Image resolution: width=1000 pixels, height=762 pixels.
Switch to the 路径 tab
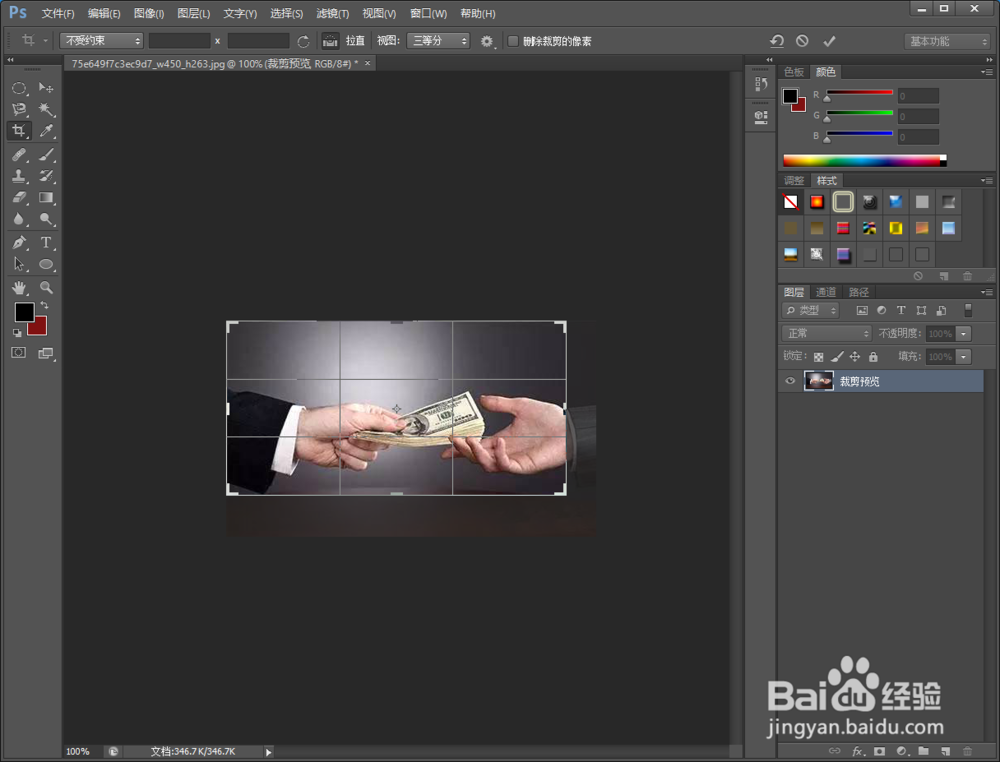click(x=858, y=292)
